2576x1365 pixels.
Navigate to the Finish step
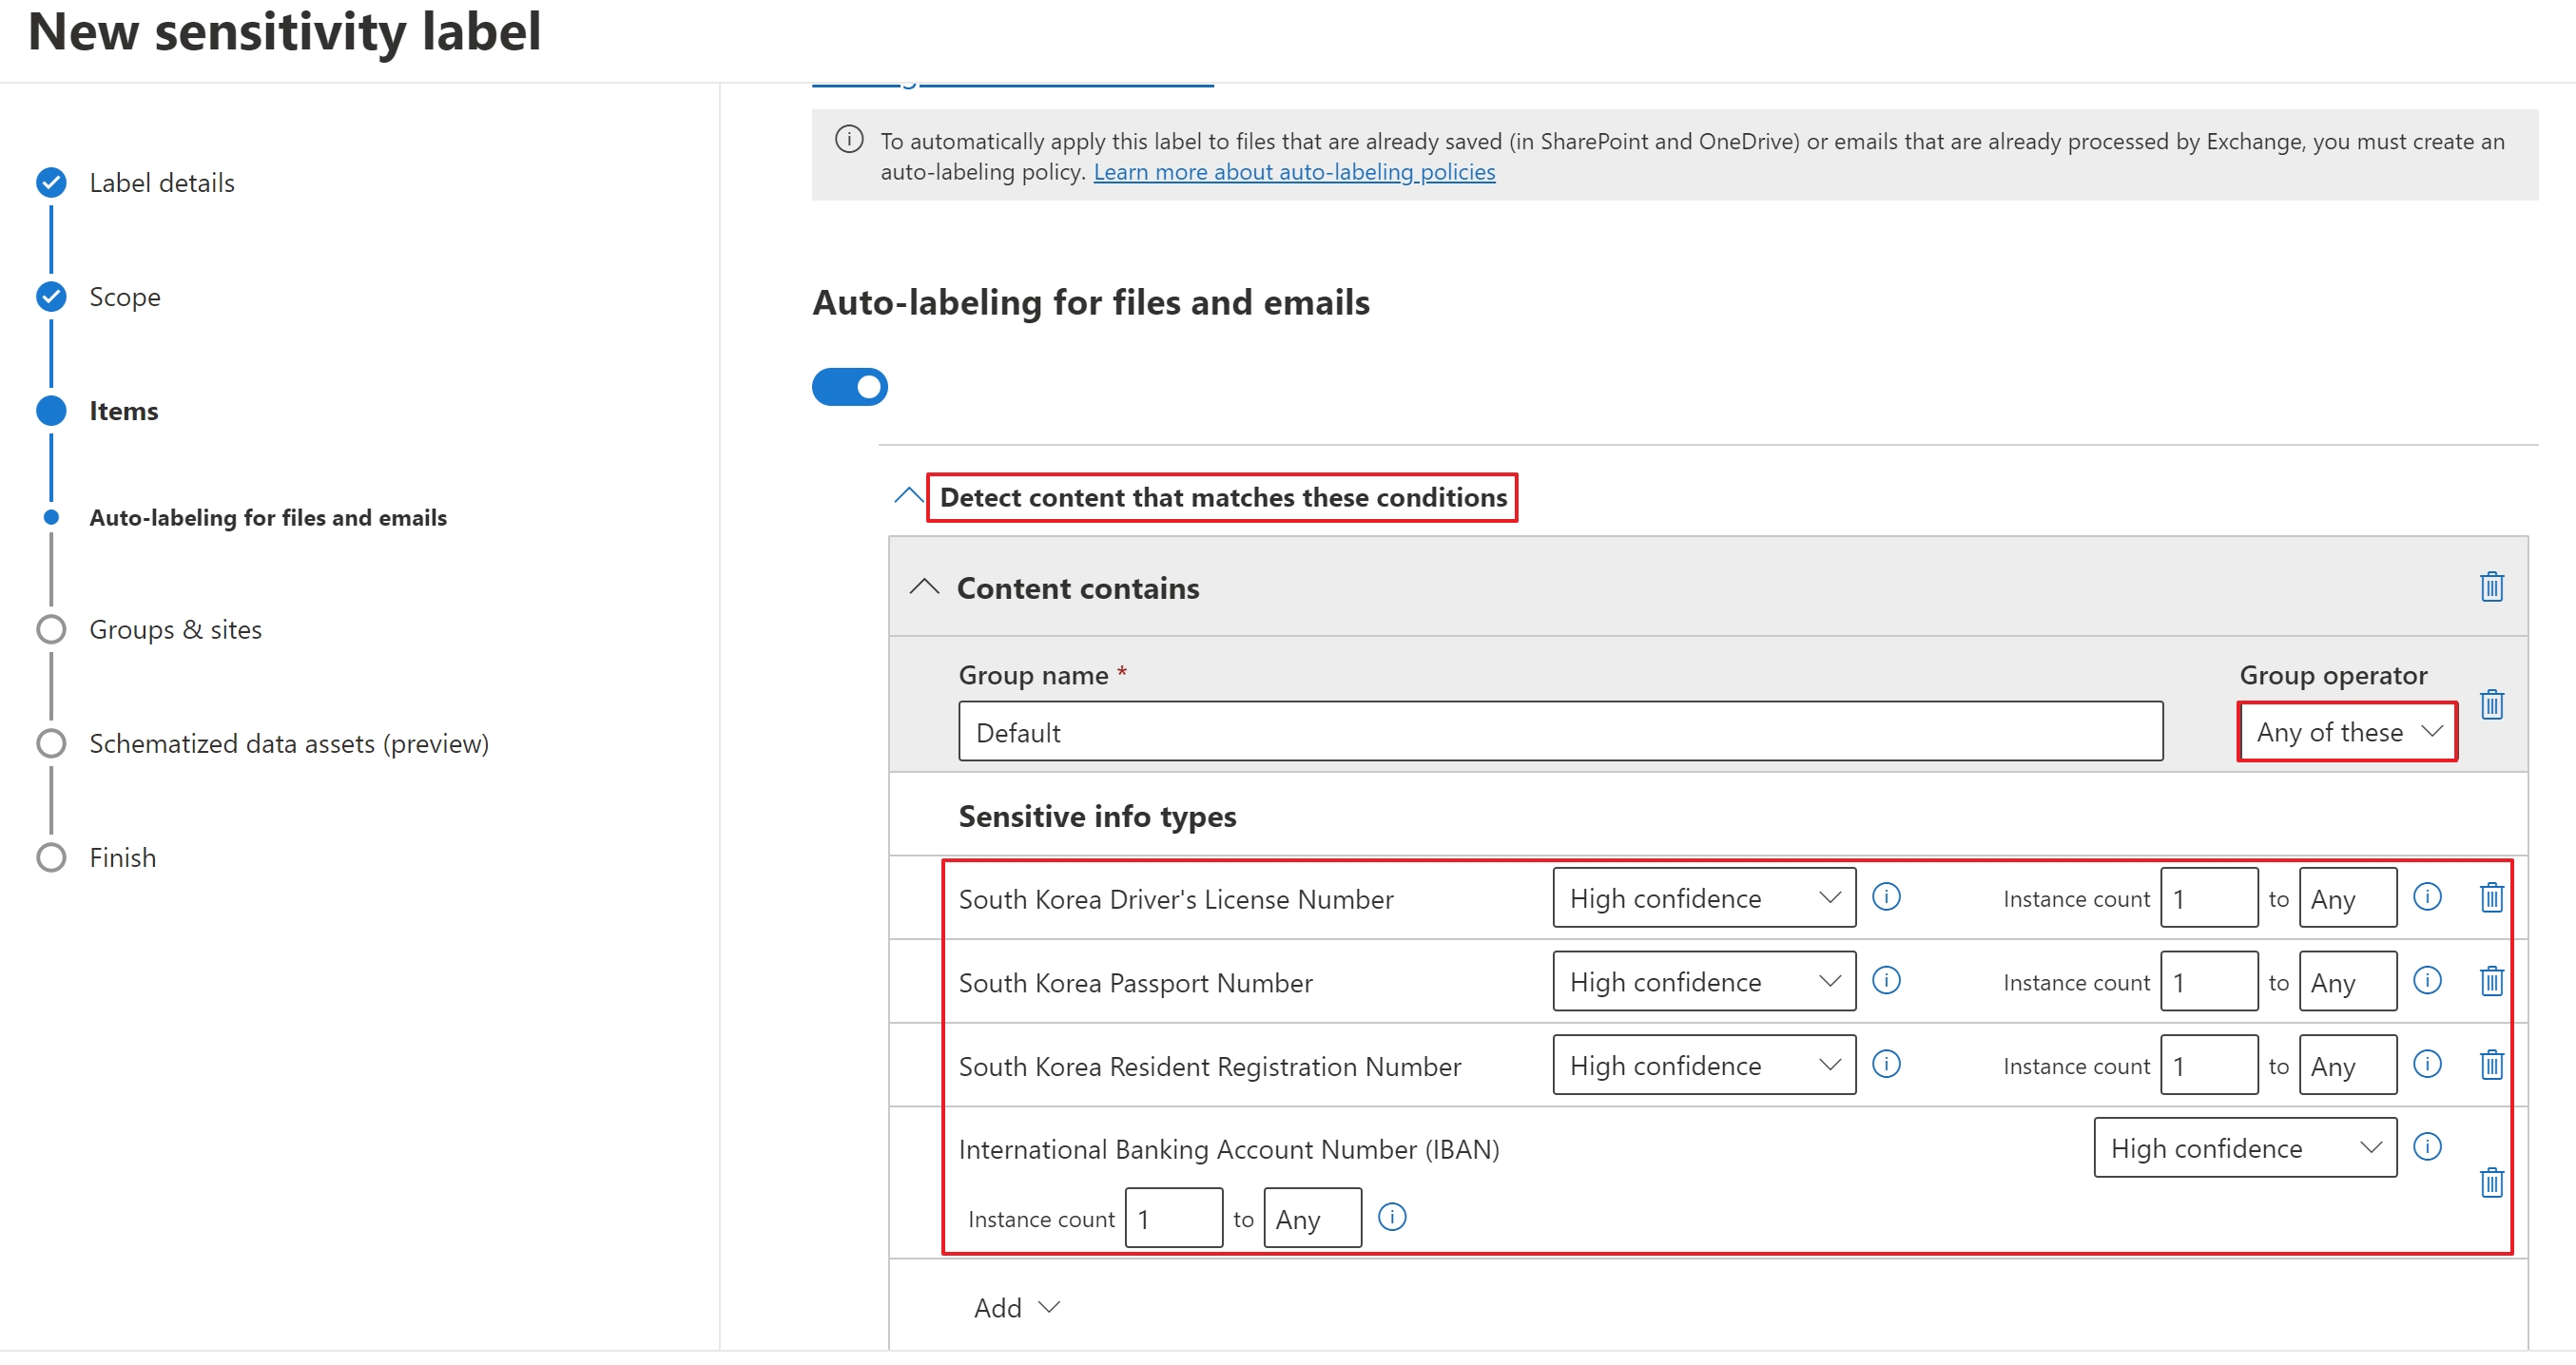(x=122, y=857)
